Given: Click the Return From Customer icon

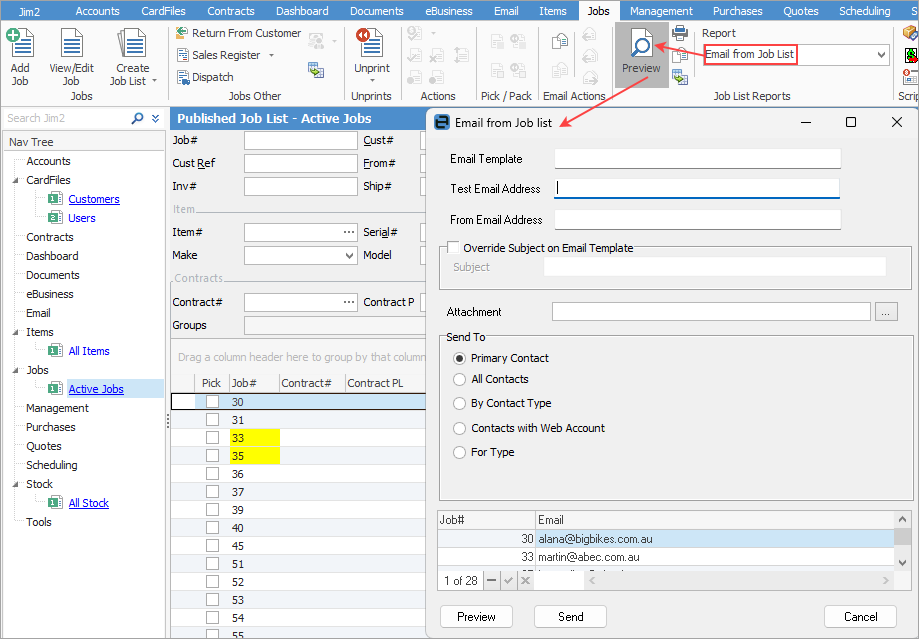Looking at the screenshot, I should [x=182, y=33].
